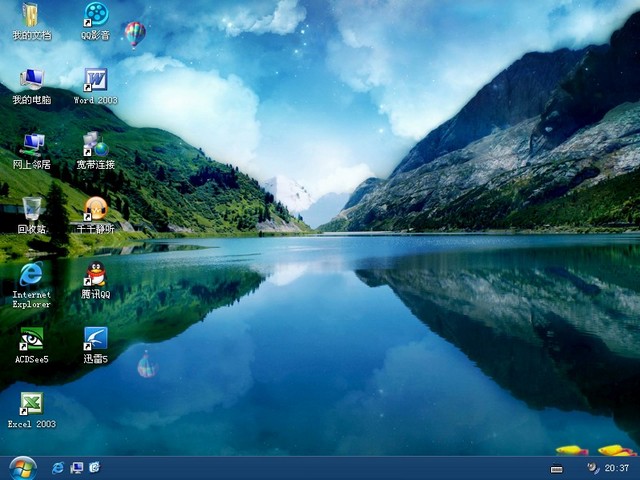Click the keyboard input indicator on the taskbar
Viewport: 640px width, 480px height.
tap(557, 469)
